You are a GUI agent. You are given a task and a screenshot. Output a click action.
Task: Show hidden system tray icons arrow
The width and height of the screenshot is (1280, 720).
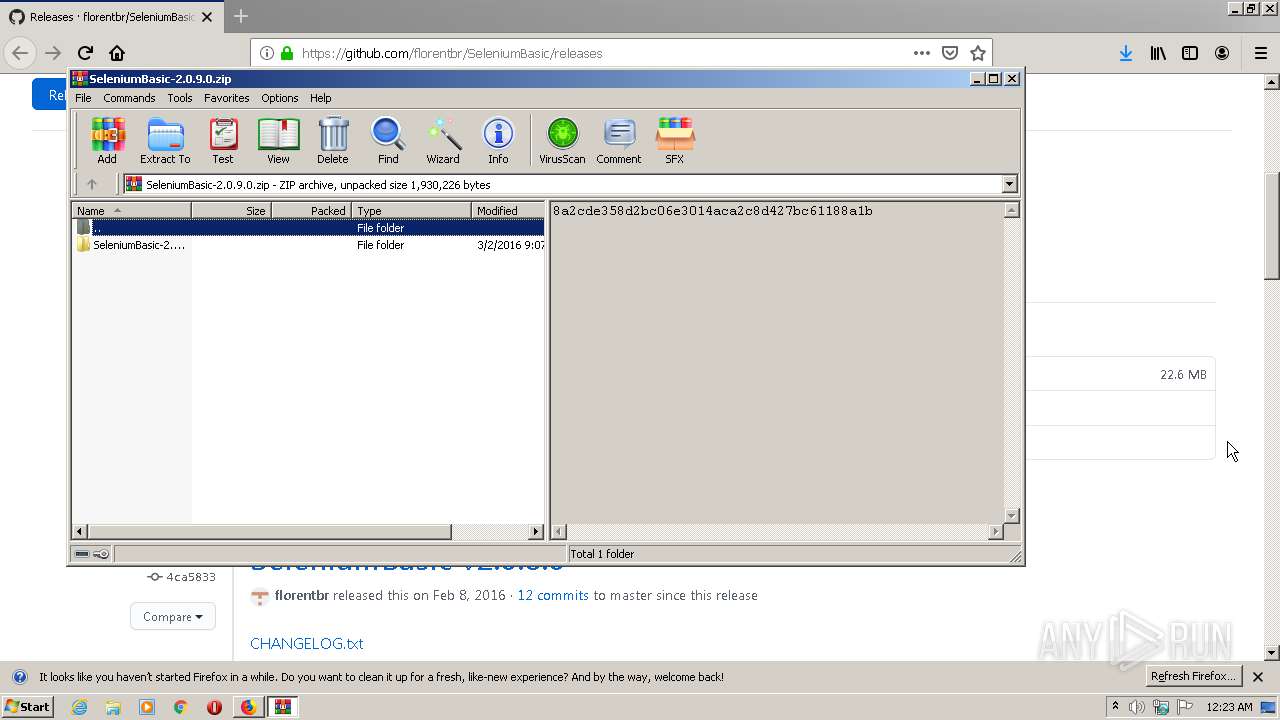click(1115, 707)
